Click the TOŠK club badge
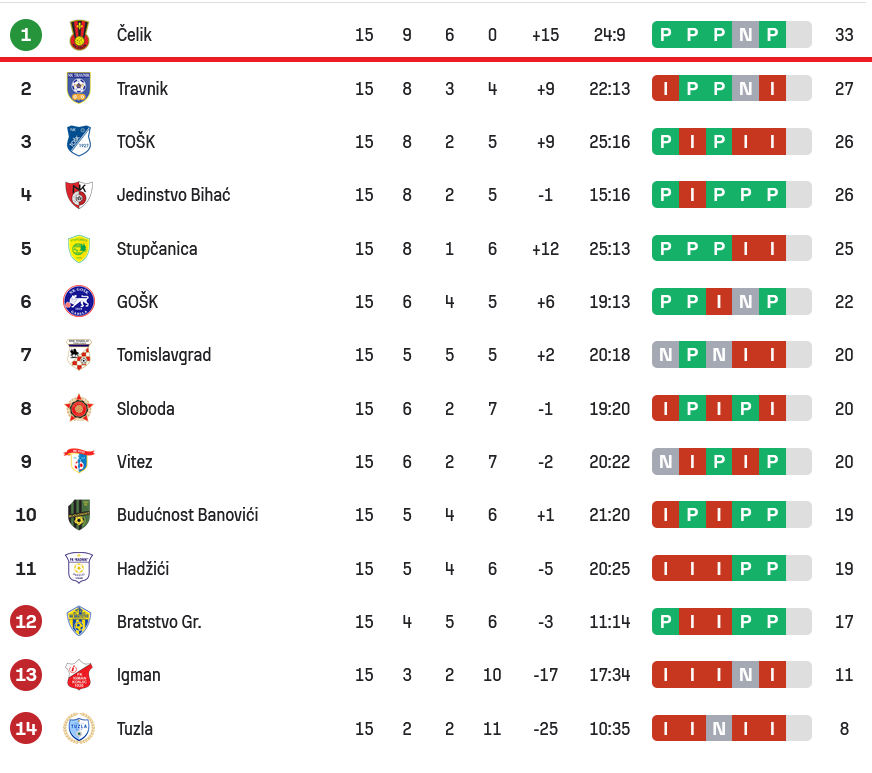The width and height of the screenshot is (872, 773). point(79,141)
